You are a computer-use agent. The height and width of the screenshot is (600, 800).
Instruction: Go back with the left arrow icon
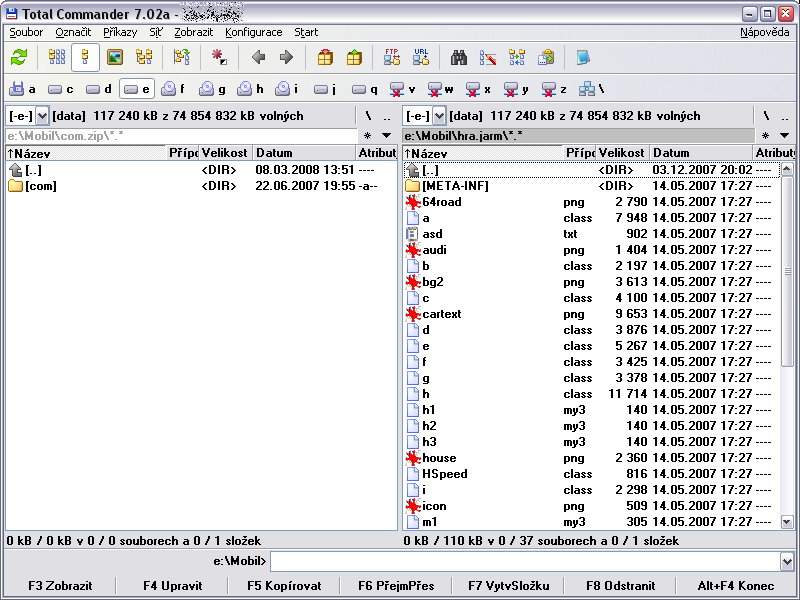pyautogui.click(x=258, y=57)
